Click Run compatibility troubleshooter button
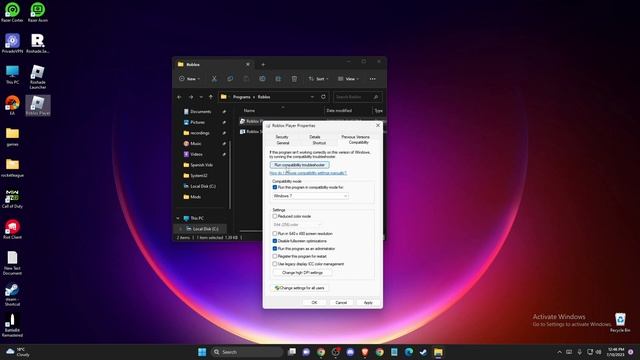Image resolution: width=640 pixels, height=360 pixels. 300,165
